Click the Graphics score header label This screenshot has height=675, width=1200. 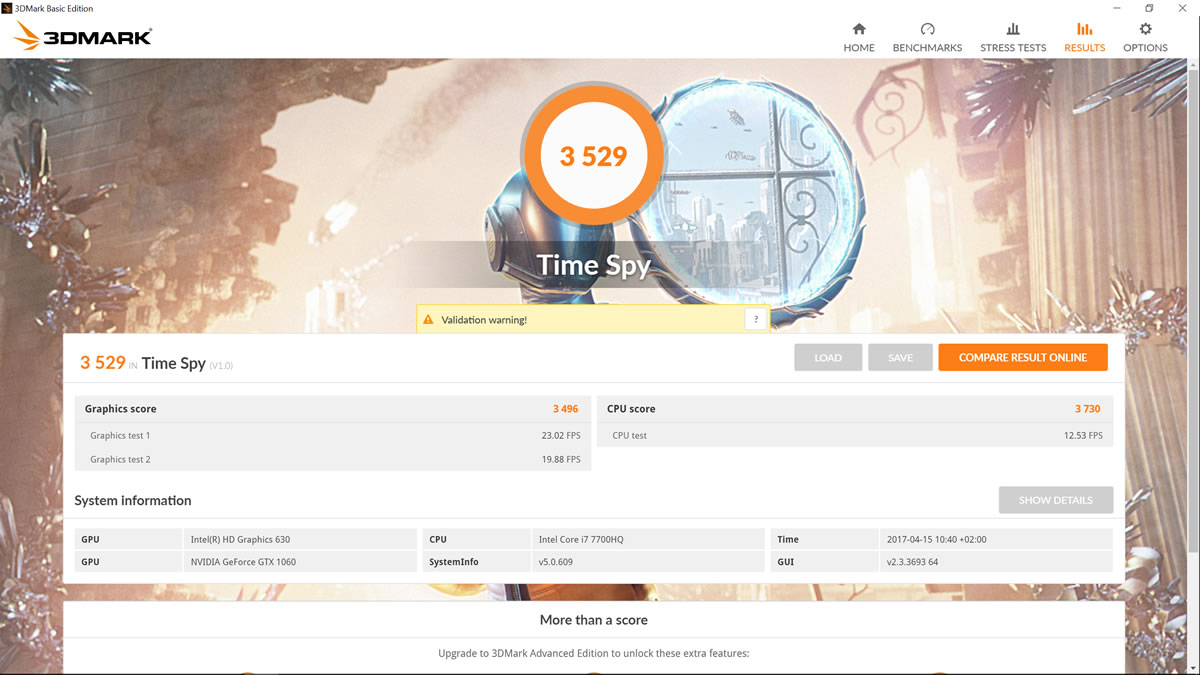pyautogui.click(x=121, y=409)
